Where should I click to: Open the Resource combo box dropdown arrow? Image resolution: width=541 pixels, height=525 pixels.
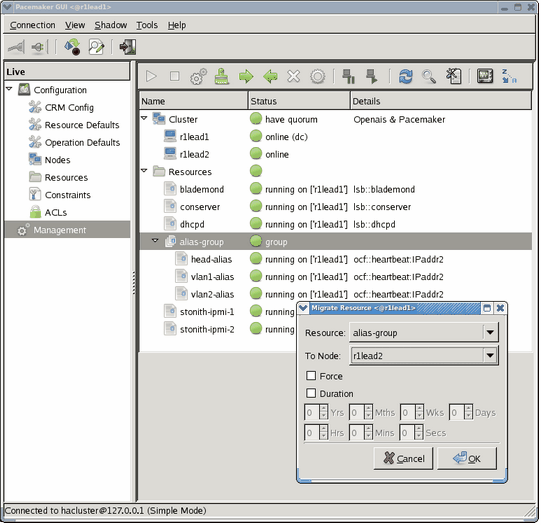click(490, 333)
